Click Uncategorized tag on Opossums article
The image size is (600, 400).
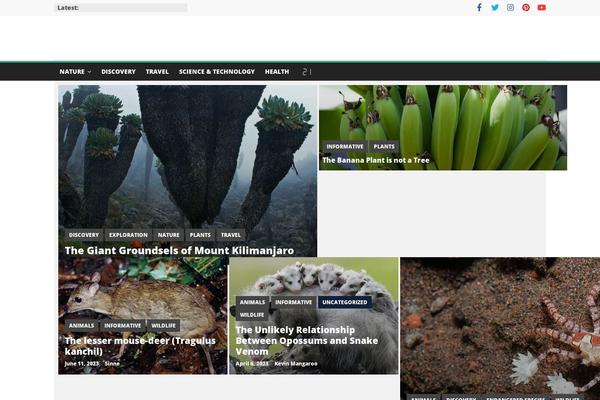coord(345,302)
